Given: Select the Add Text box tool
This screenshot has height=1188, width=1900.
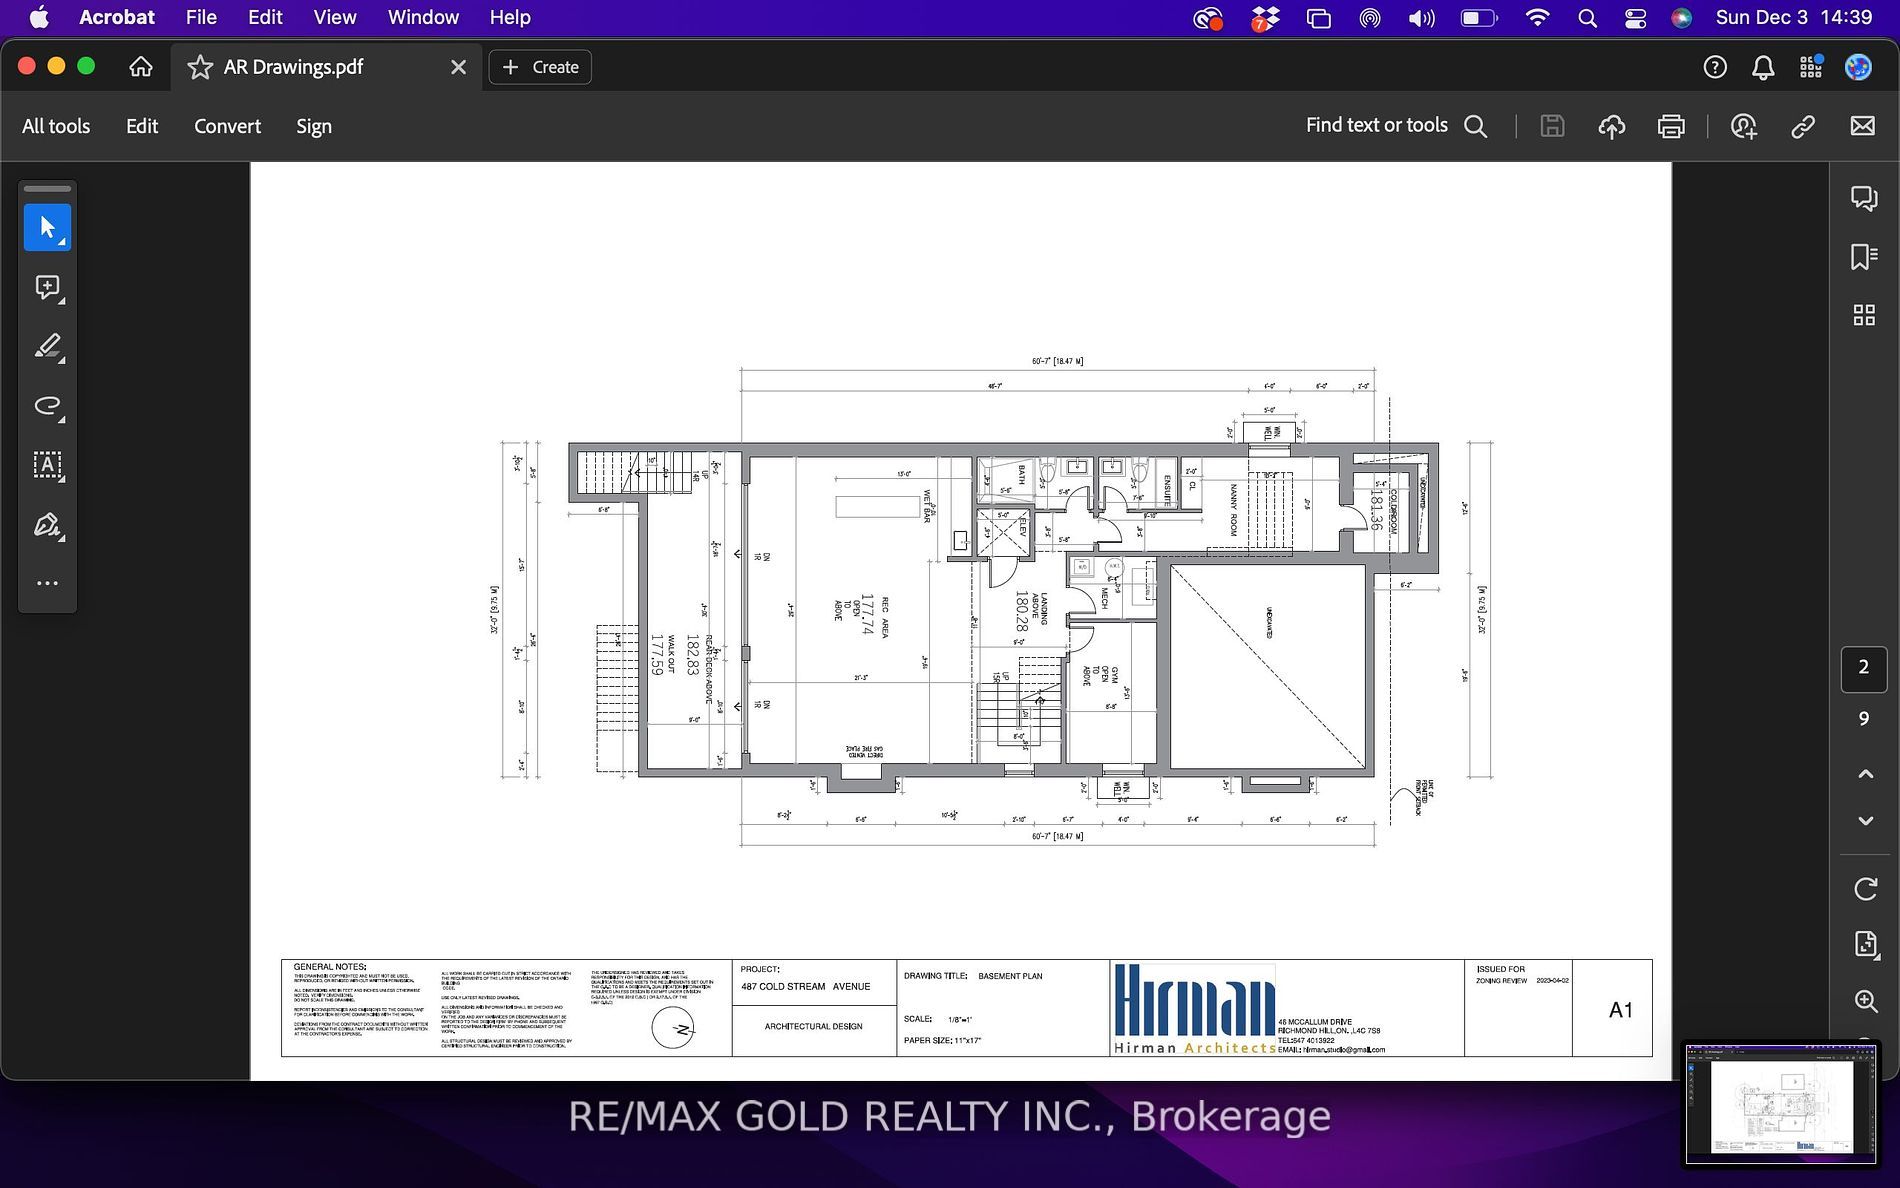Looking at the screenshot, I should 47,465.
